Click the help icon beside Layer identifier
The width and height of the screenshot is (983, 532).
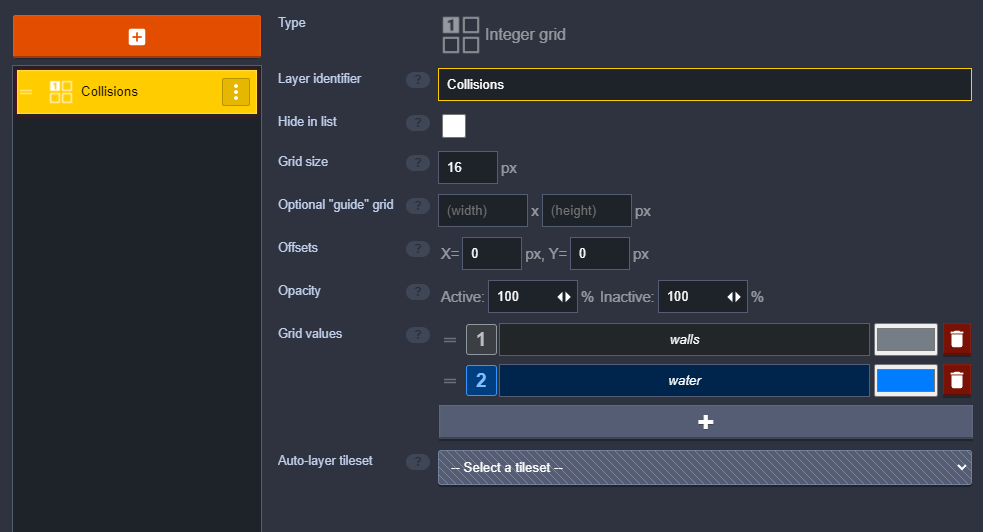tap(418, 80)
